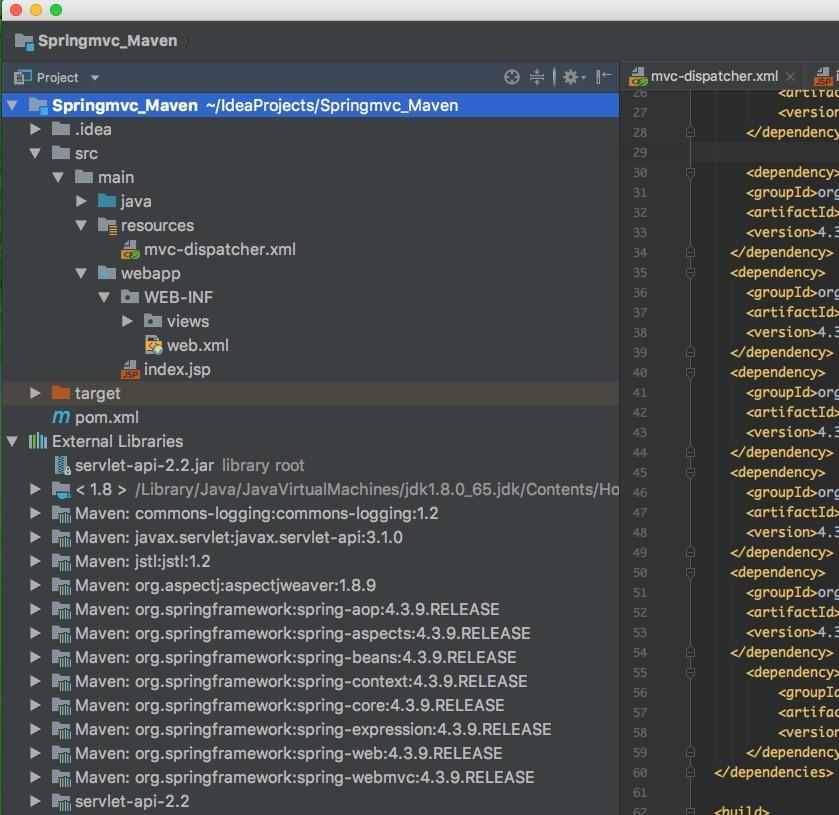
Task: Click the webapp folder icon
Action: [x=107, y=273]
